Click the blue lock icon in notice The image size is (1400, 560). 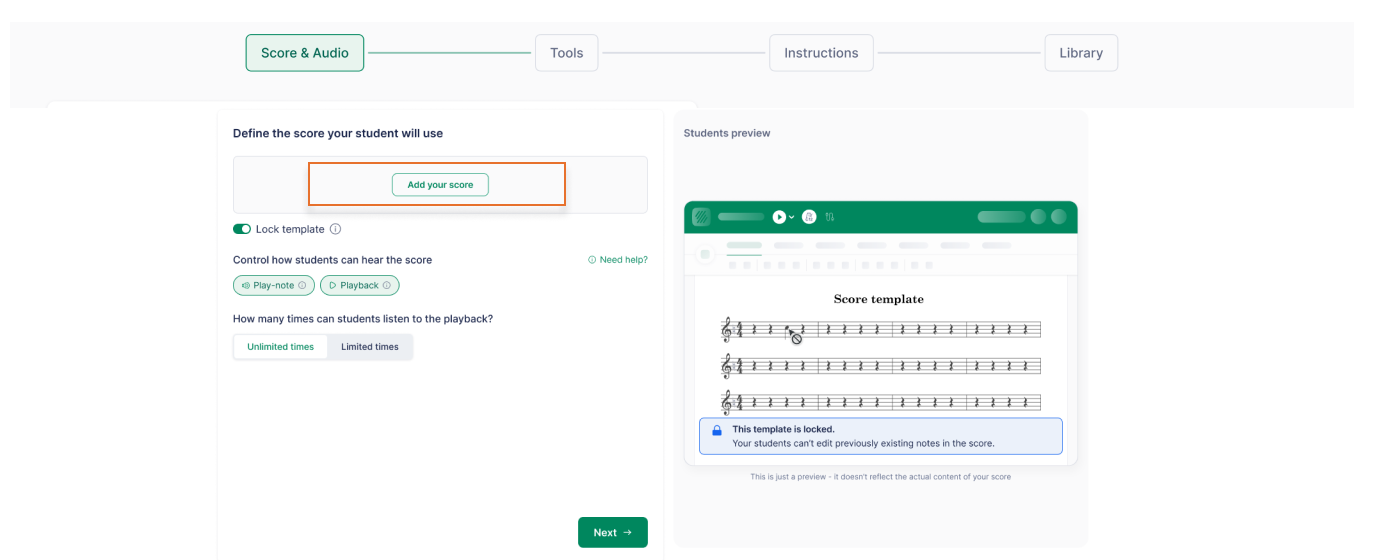click(716, 431)
